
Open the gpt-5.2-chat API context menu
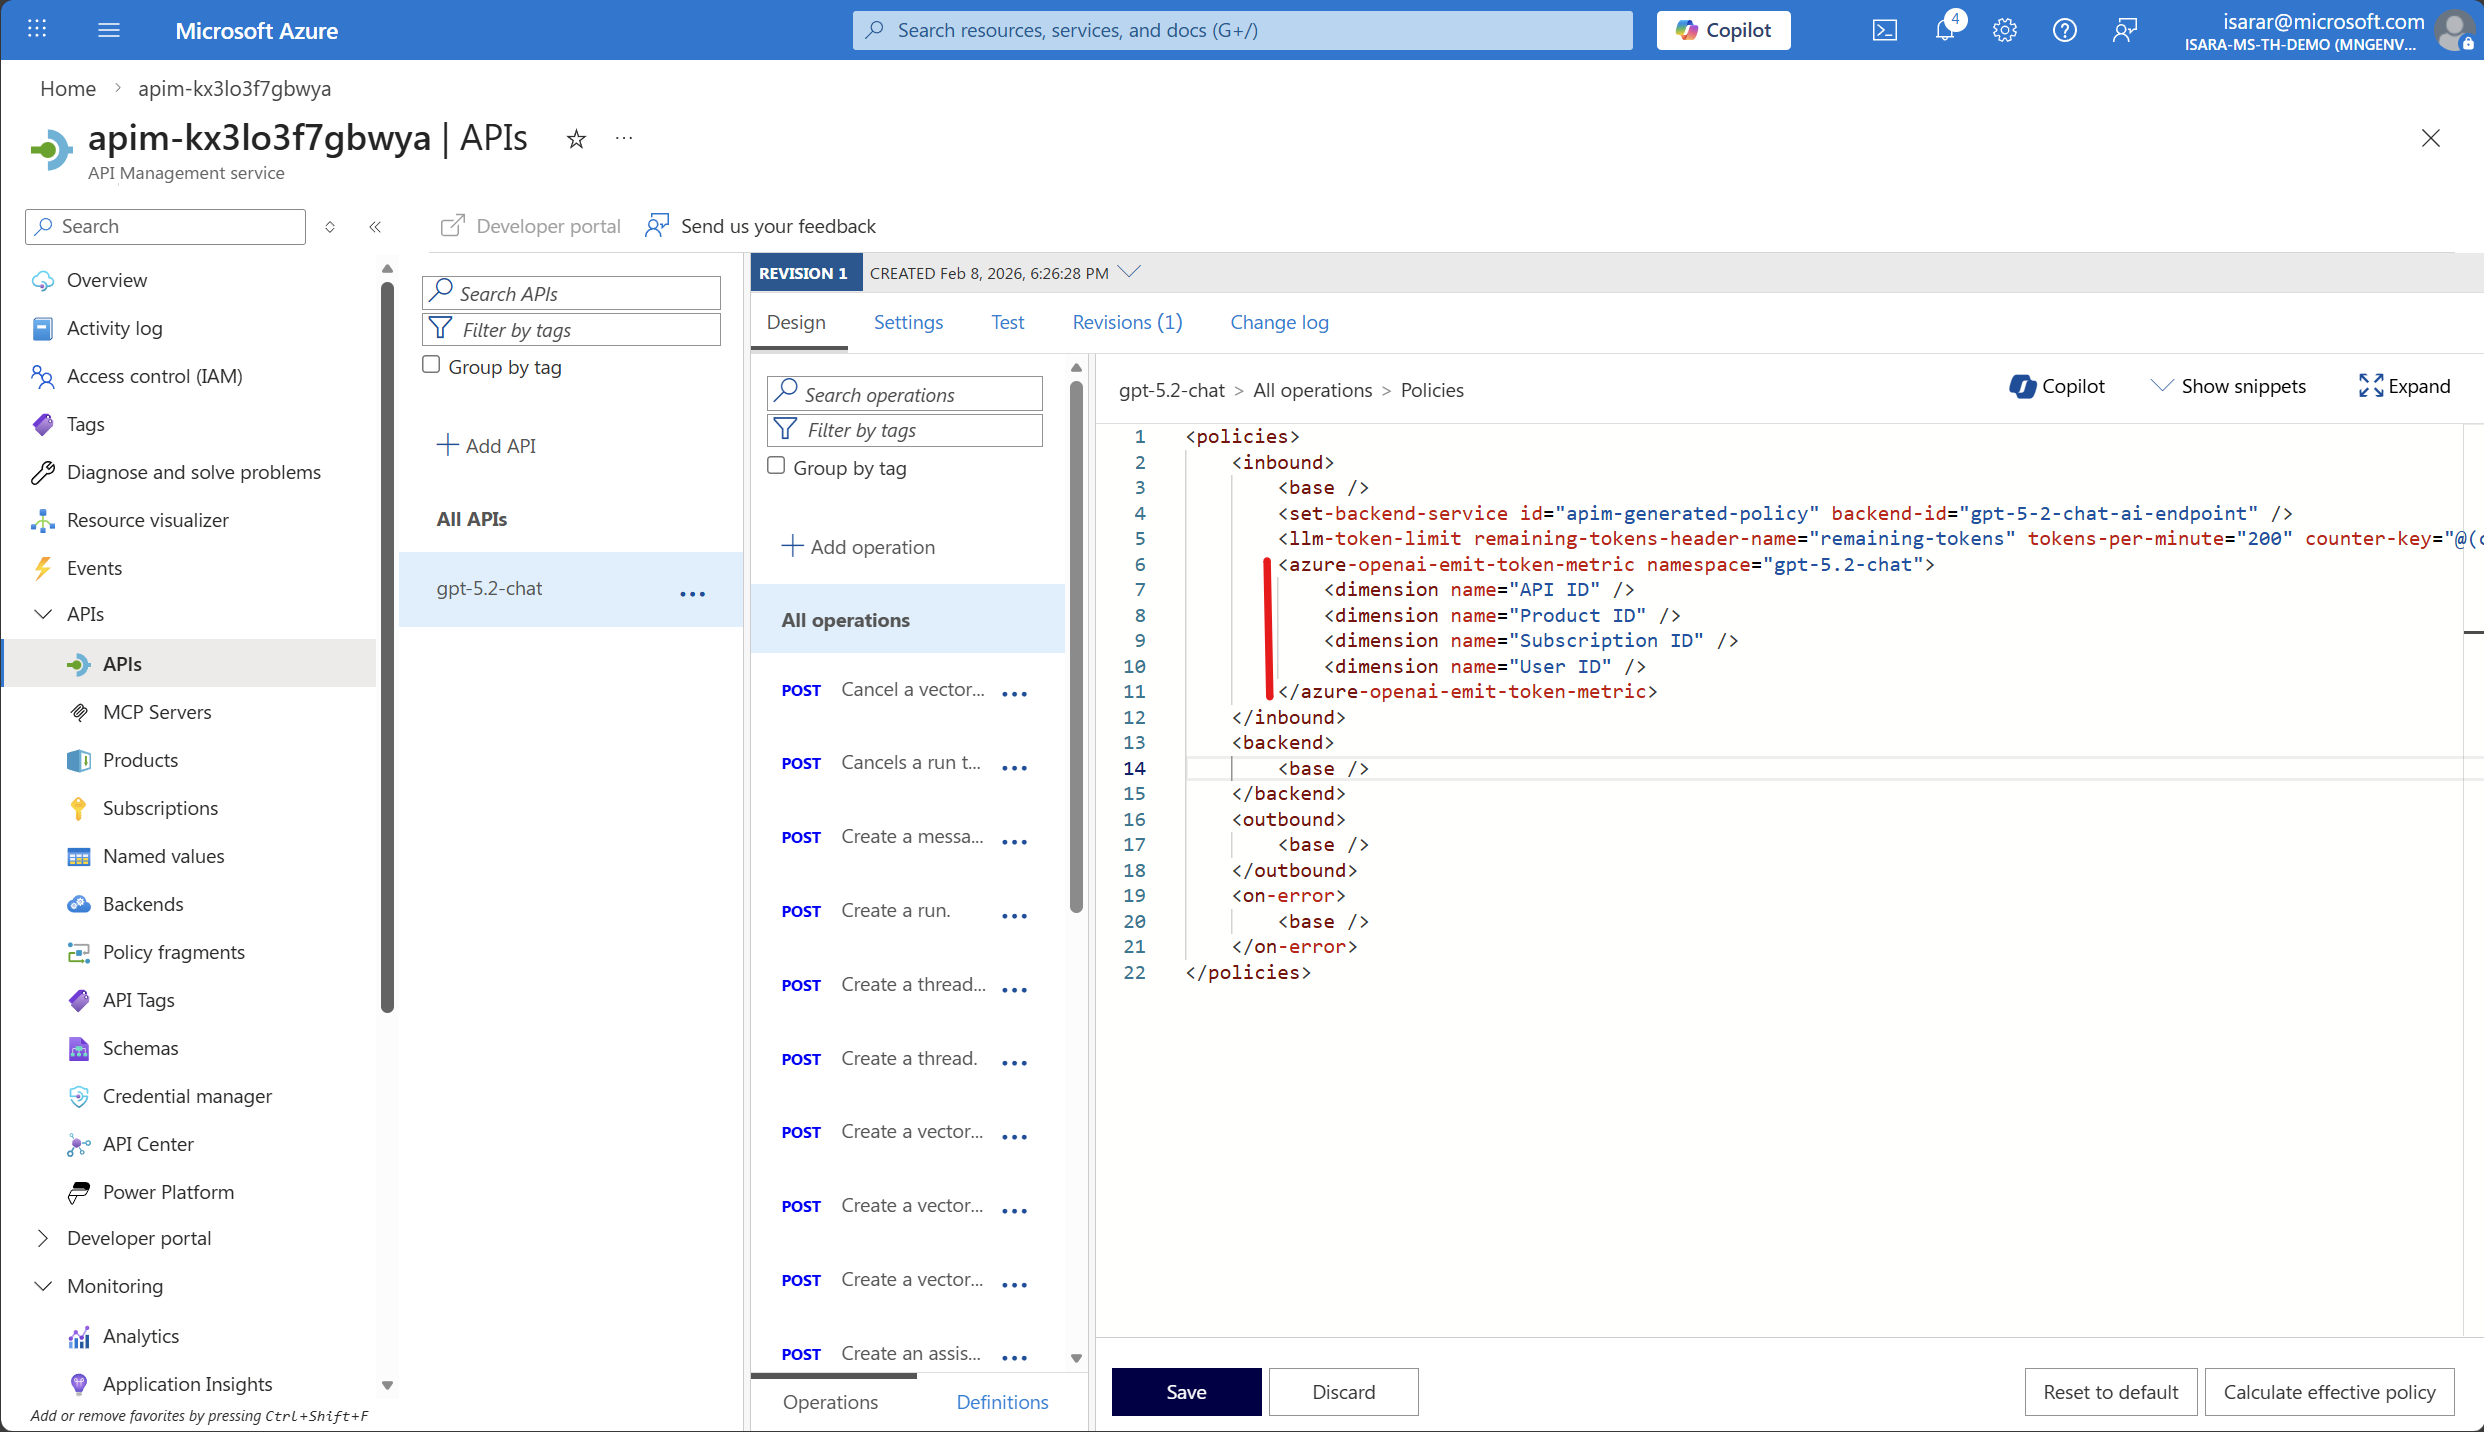pos(692,592)
